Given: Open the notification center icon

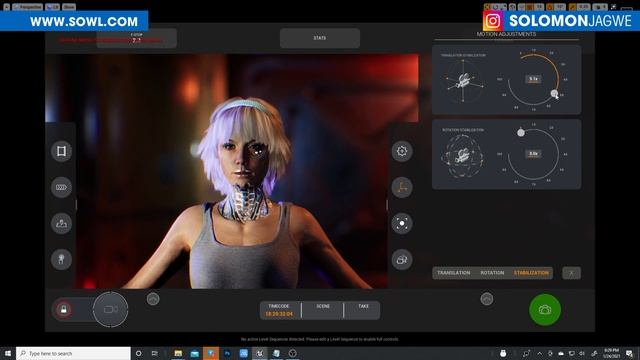Looking at the screenshot, I should 629,353.
